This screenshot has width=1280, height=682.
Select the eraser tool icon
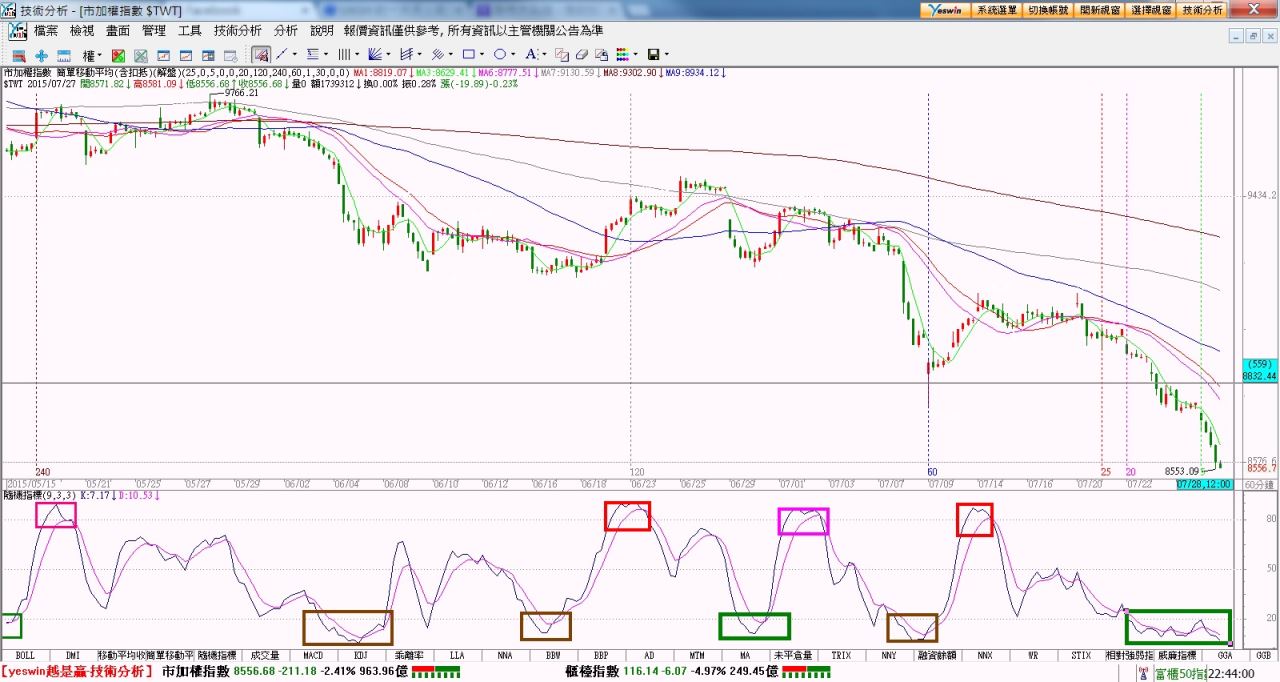[x=582, y=54]
